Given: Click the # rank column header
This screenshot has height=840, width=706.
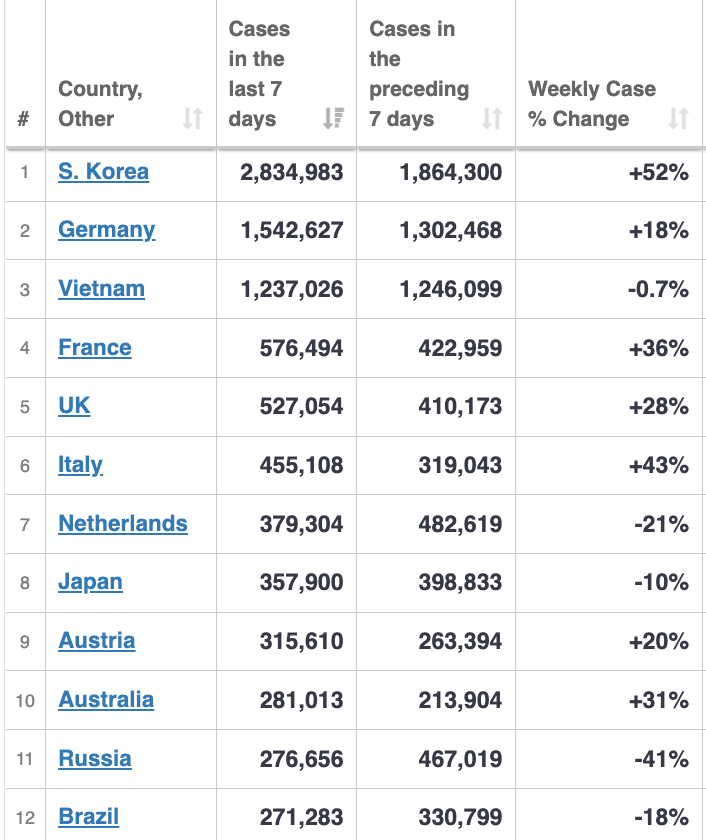Looking at the screenshot, I should (24, 119).
